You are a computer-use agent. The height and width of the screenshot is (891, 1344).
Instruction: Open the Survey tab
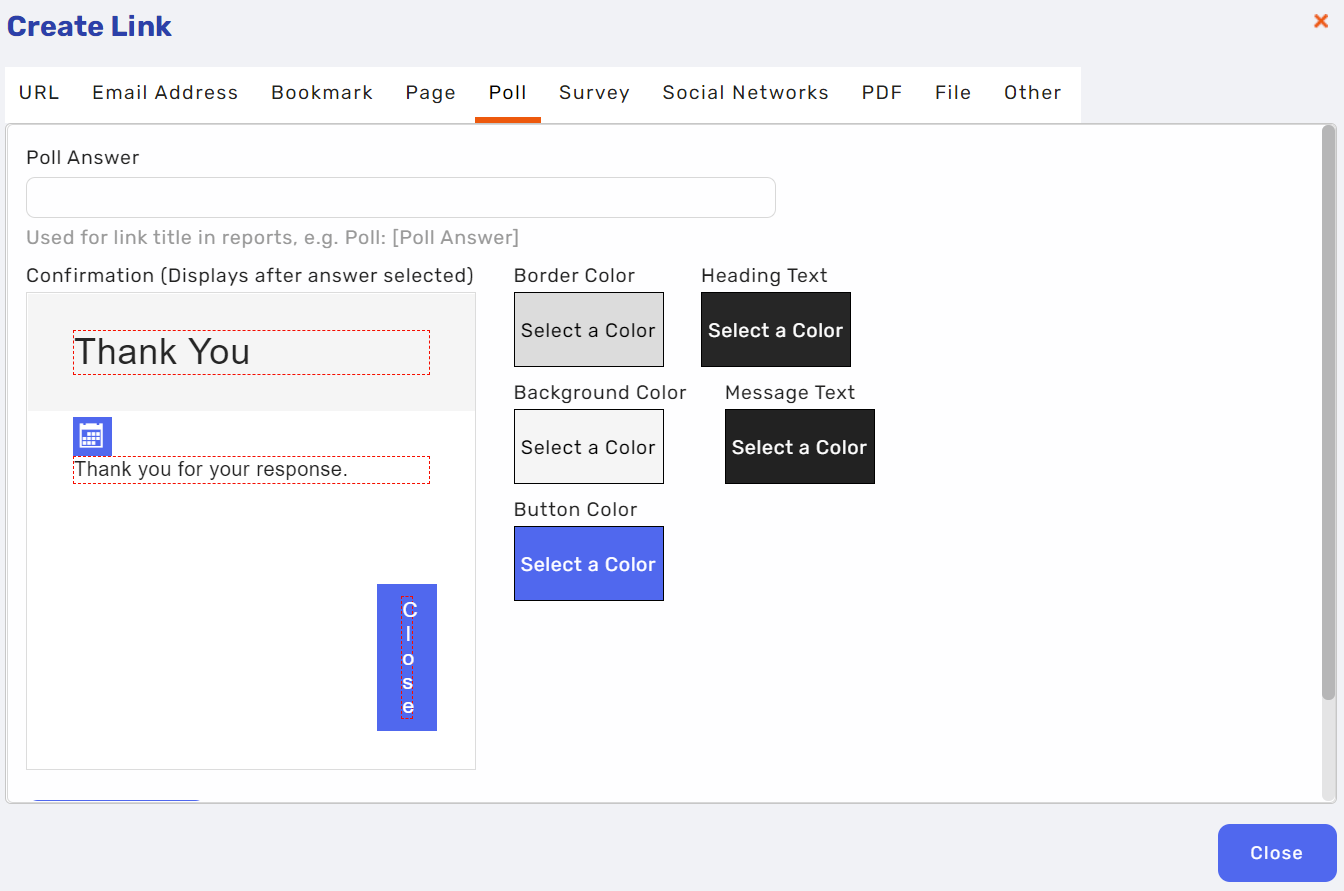pos(594,93)
